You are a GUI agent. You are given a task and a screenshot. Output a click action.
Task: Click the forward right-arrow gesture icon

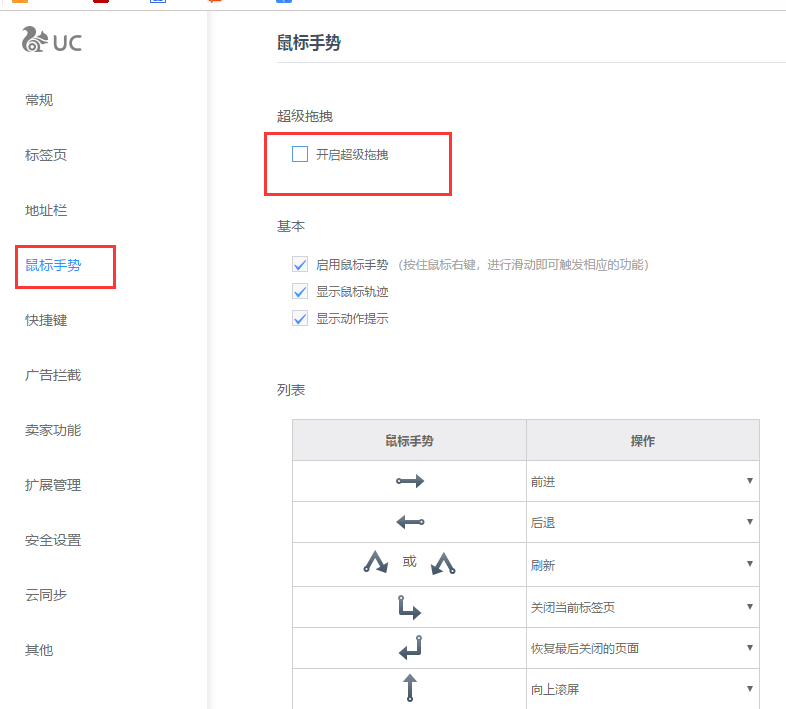(410, 481)
